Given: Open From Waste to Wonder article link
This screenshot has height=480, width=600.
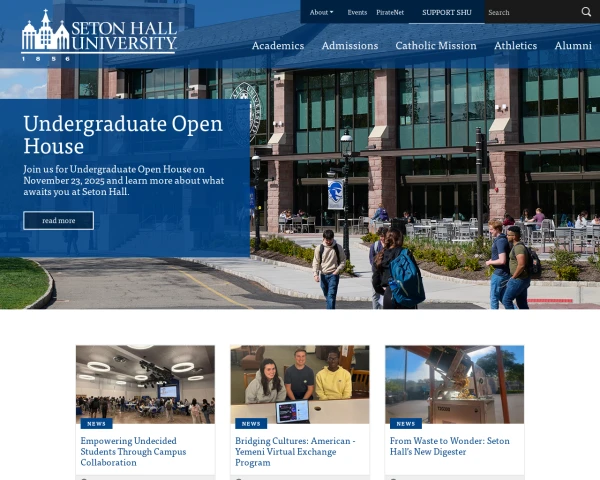Looking at the screenshot, I should pyautogui.click(x=450, y=446).
